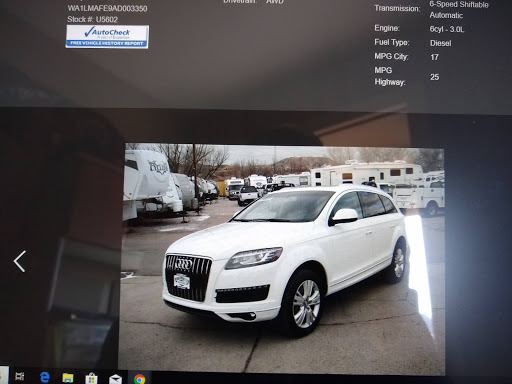
Task: Click the white Audi Q7 photo
Action: click(x=282, y=258)
